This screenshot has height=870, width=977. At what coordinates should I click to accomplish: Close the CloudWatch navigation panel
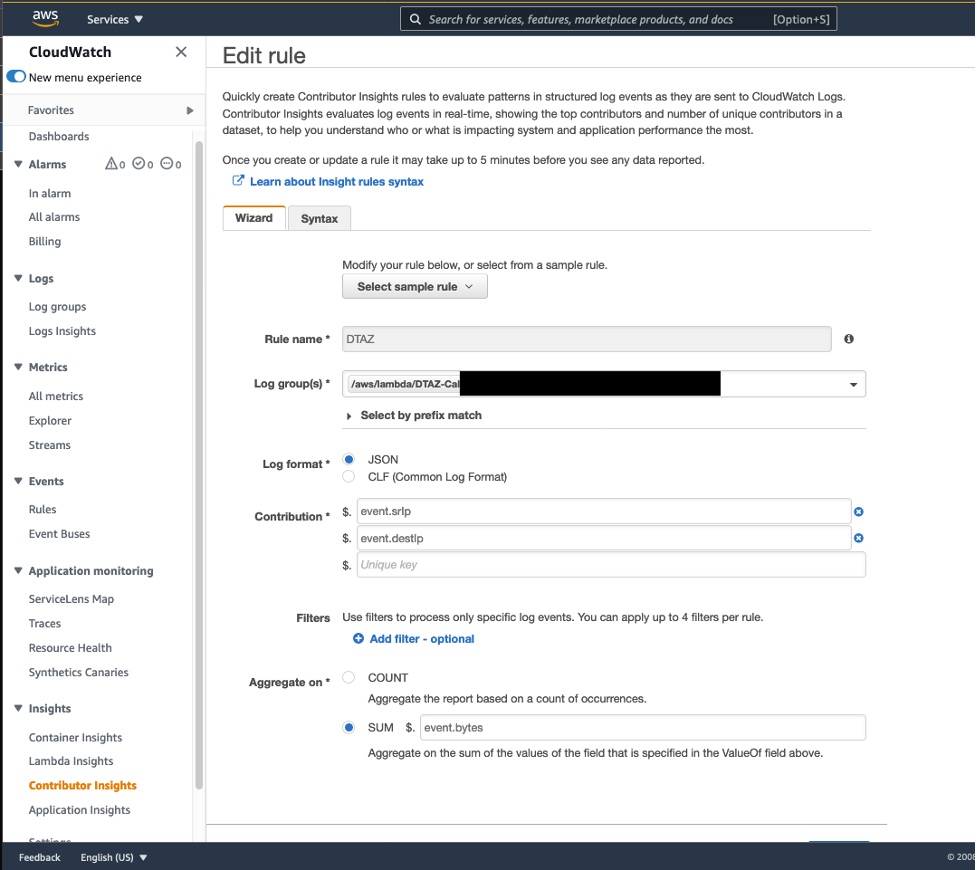181,51
